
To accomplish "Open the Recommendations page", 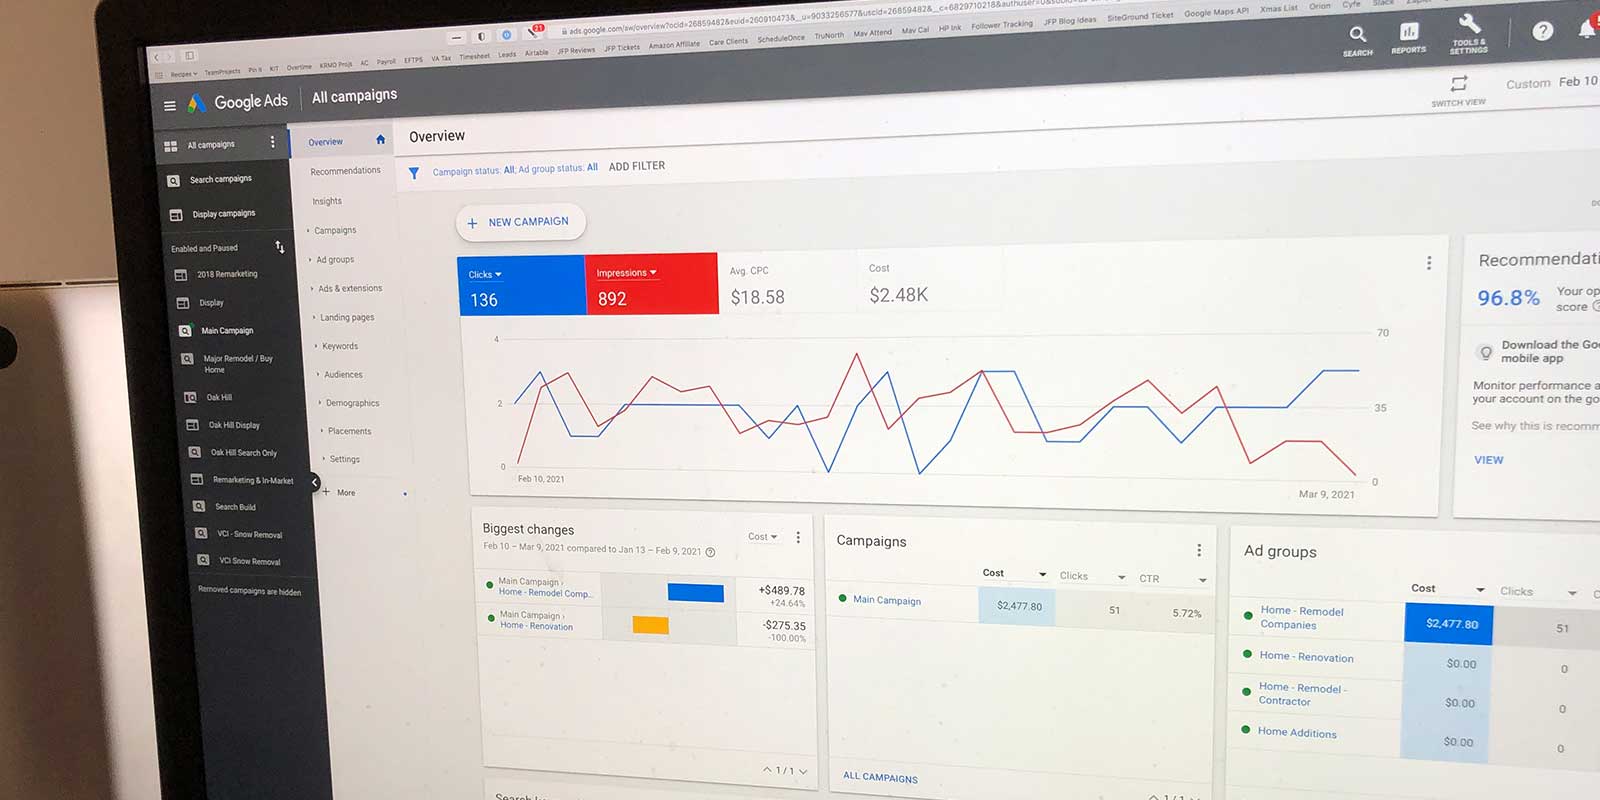I will pos(345,171).
